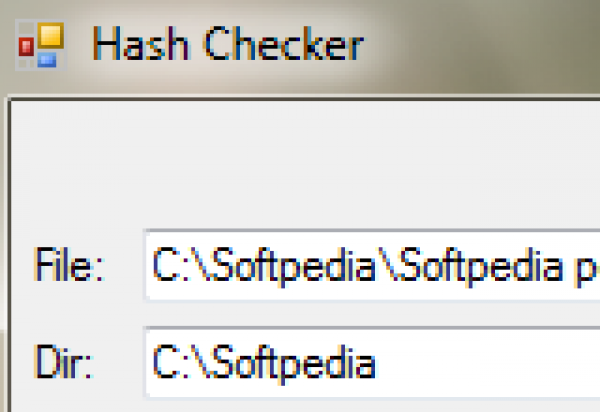Click the drive letter "C:" in File field

[x=171, y=264]
